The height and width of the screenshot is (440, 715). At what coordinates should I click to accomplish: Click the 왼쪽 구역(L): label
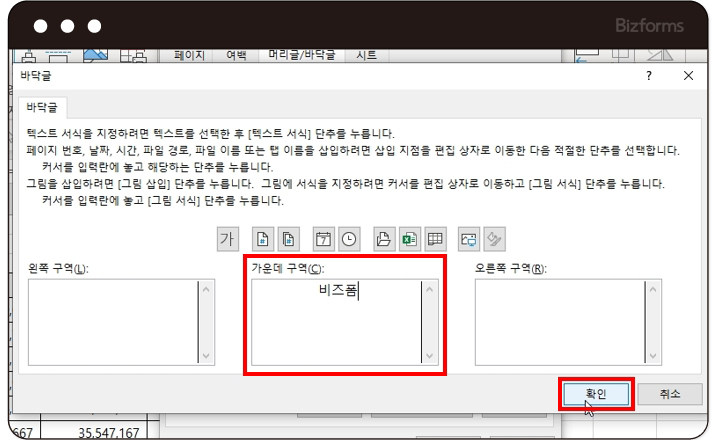[x=58, y=268]
